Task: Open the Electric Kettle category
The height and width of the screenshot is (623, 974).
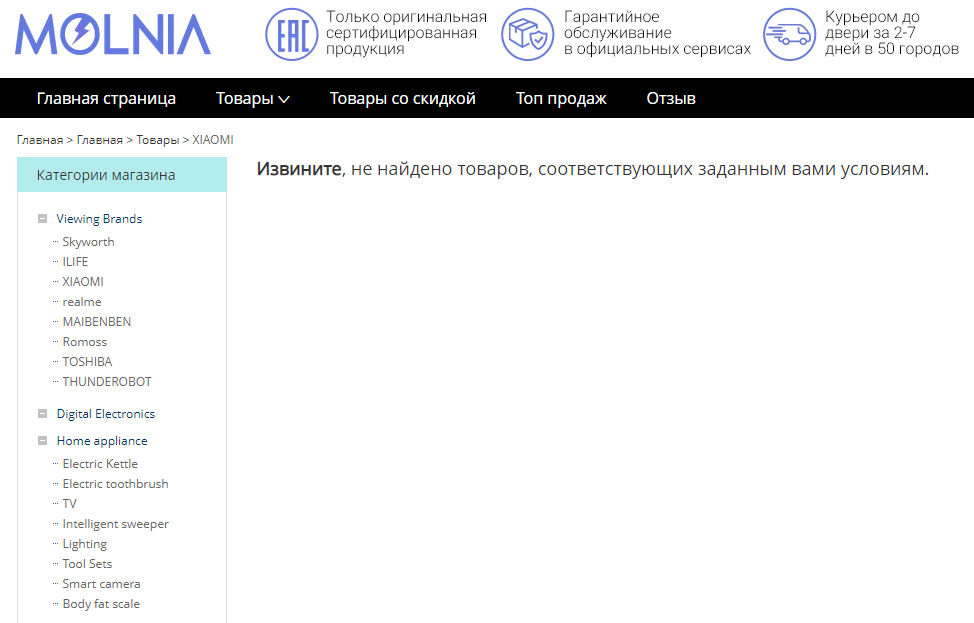Action: [100, 464]
